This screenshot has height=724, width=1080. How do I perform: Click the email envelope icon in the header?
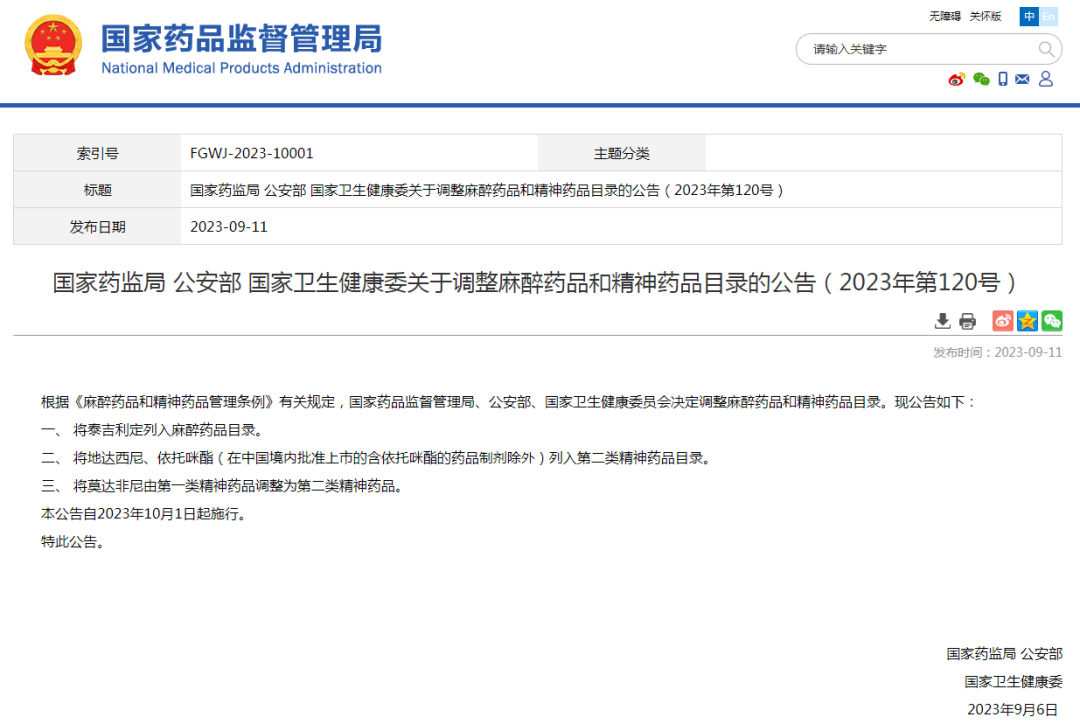coord(1022,78)
